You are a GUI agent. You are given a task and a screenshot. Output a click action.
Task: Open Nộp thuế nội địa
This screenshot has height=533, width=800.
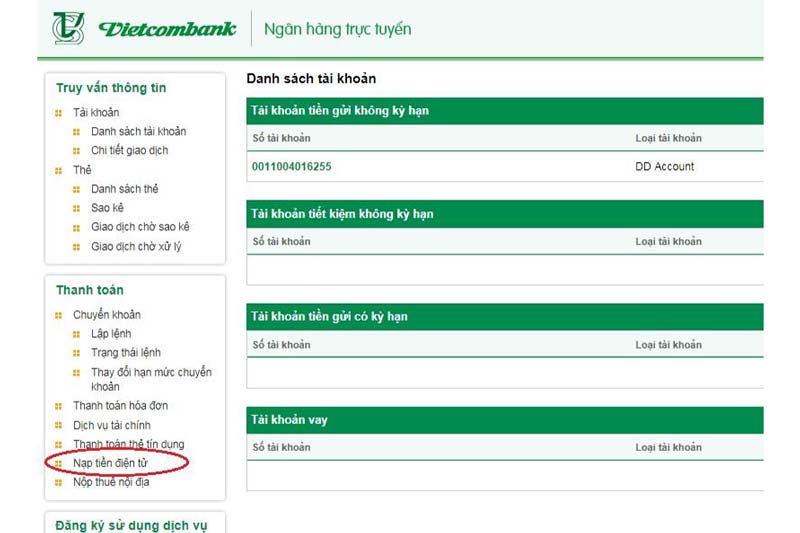111,482
